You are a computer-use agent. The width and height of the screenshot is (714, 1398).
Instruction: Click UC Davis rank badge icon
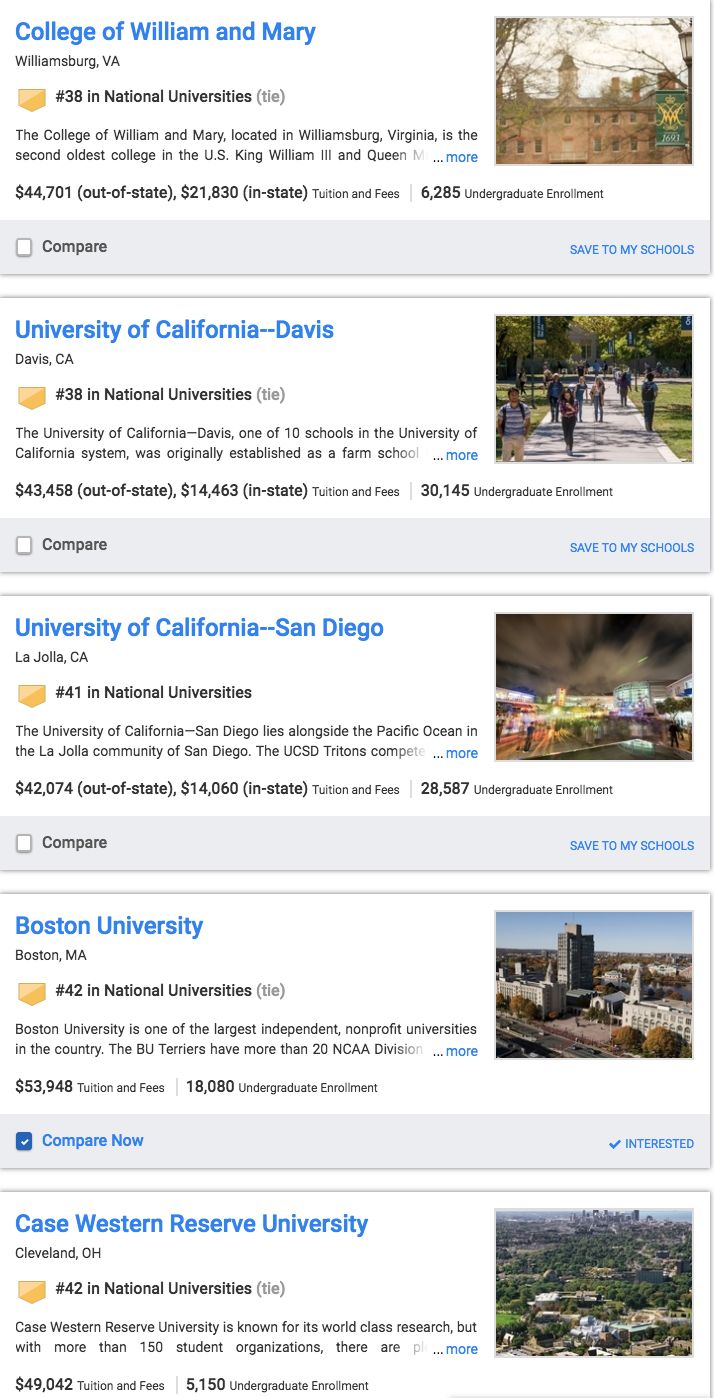[32, 397]
